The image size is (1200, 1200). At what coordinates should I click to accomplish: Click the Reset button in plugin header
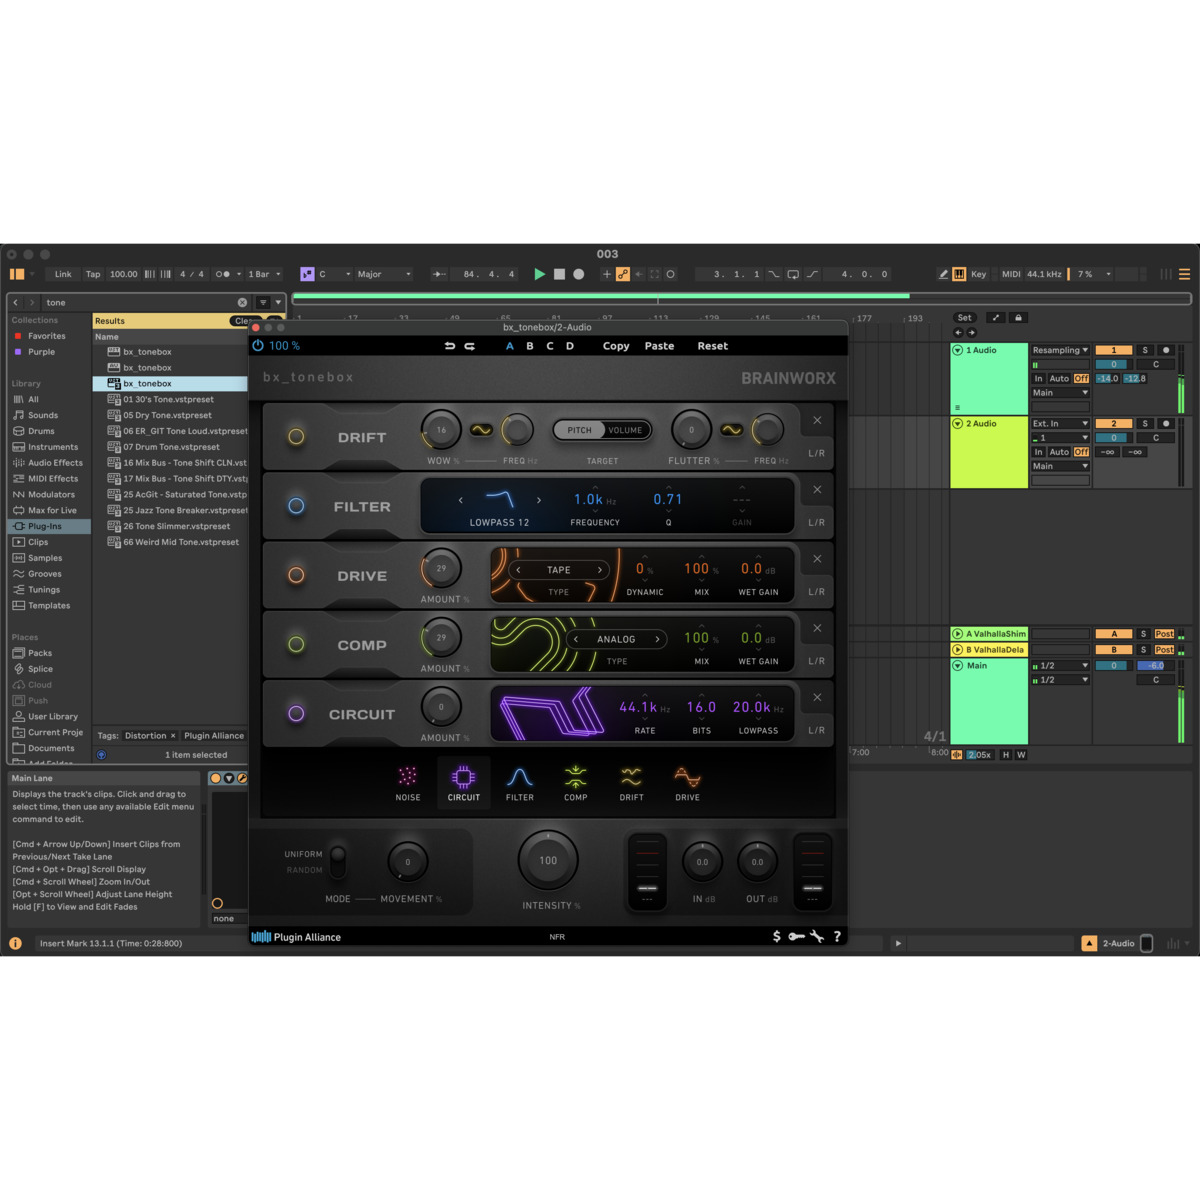[713, 346]
